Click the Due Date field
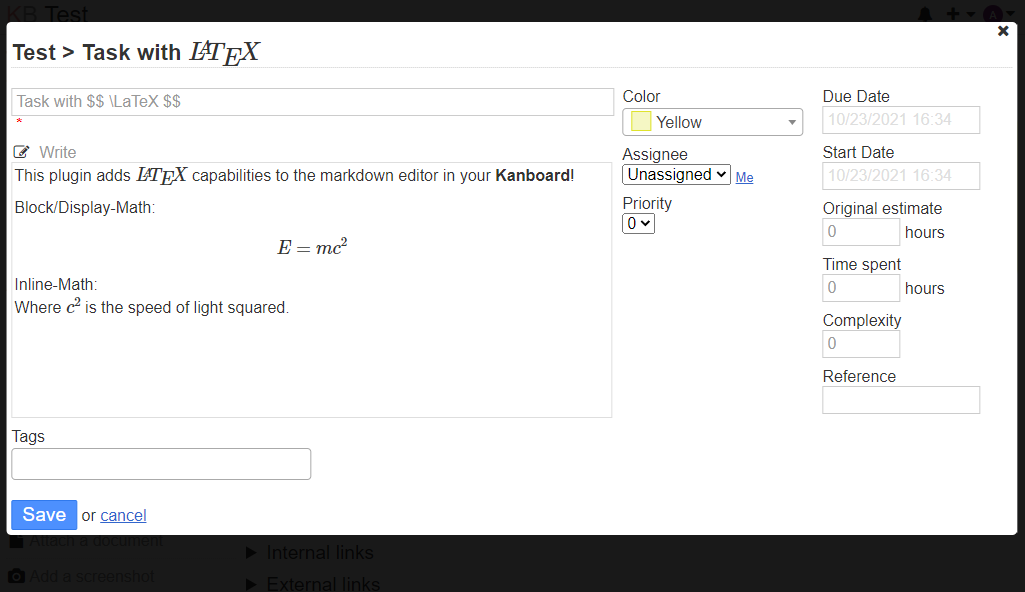Screen dimensions: 1025x592 point(901,120)
